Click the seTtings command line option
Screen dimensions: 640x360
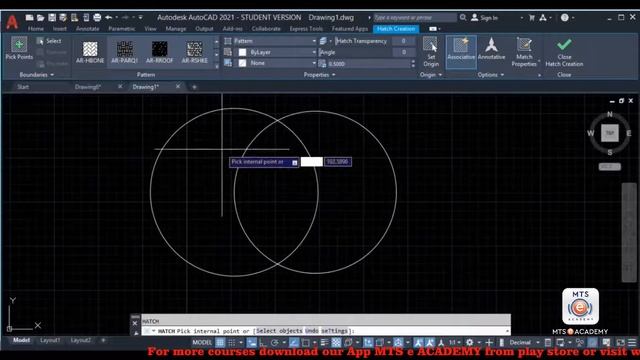334,331
